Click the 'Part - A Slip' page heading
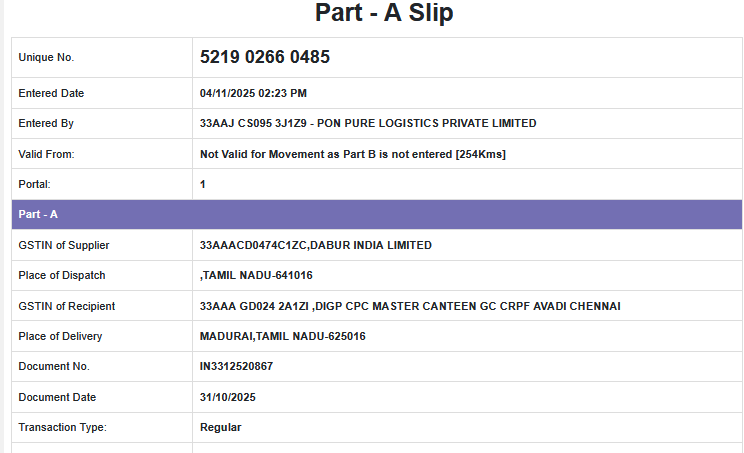The width and height of the screenshot is (744, 453). point(385,13)
